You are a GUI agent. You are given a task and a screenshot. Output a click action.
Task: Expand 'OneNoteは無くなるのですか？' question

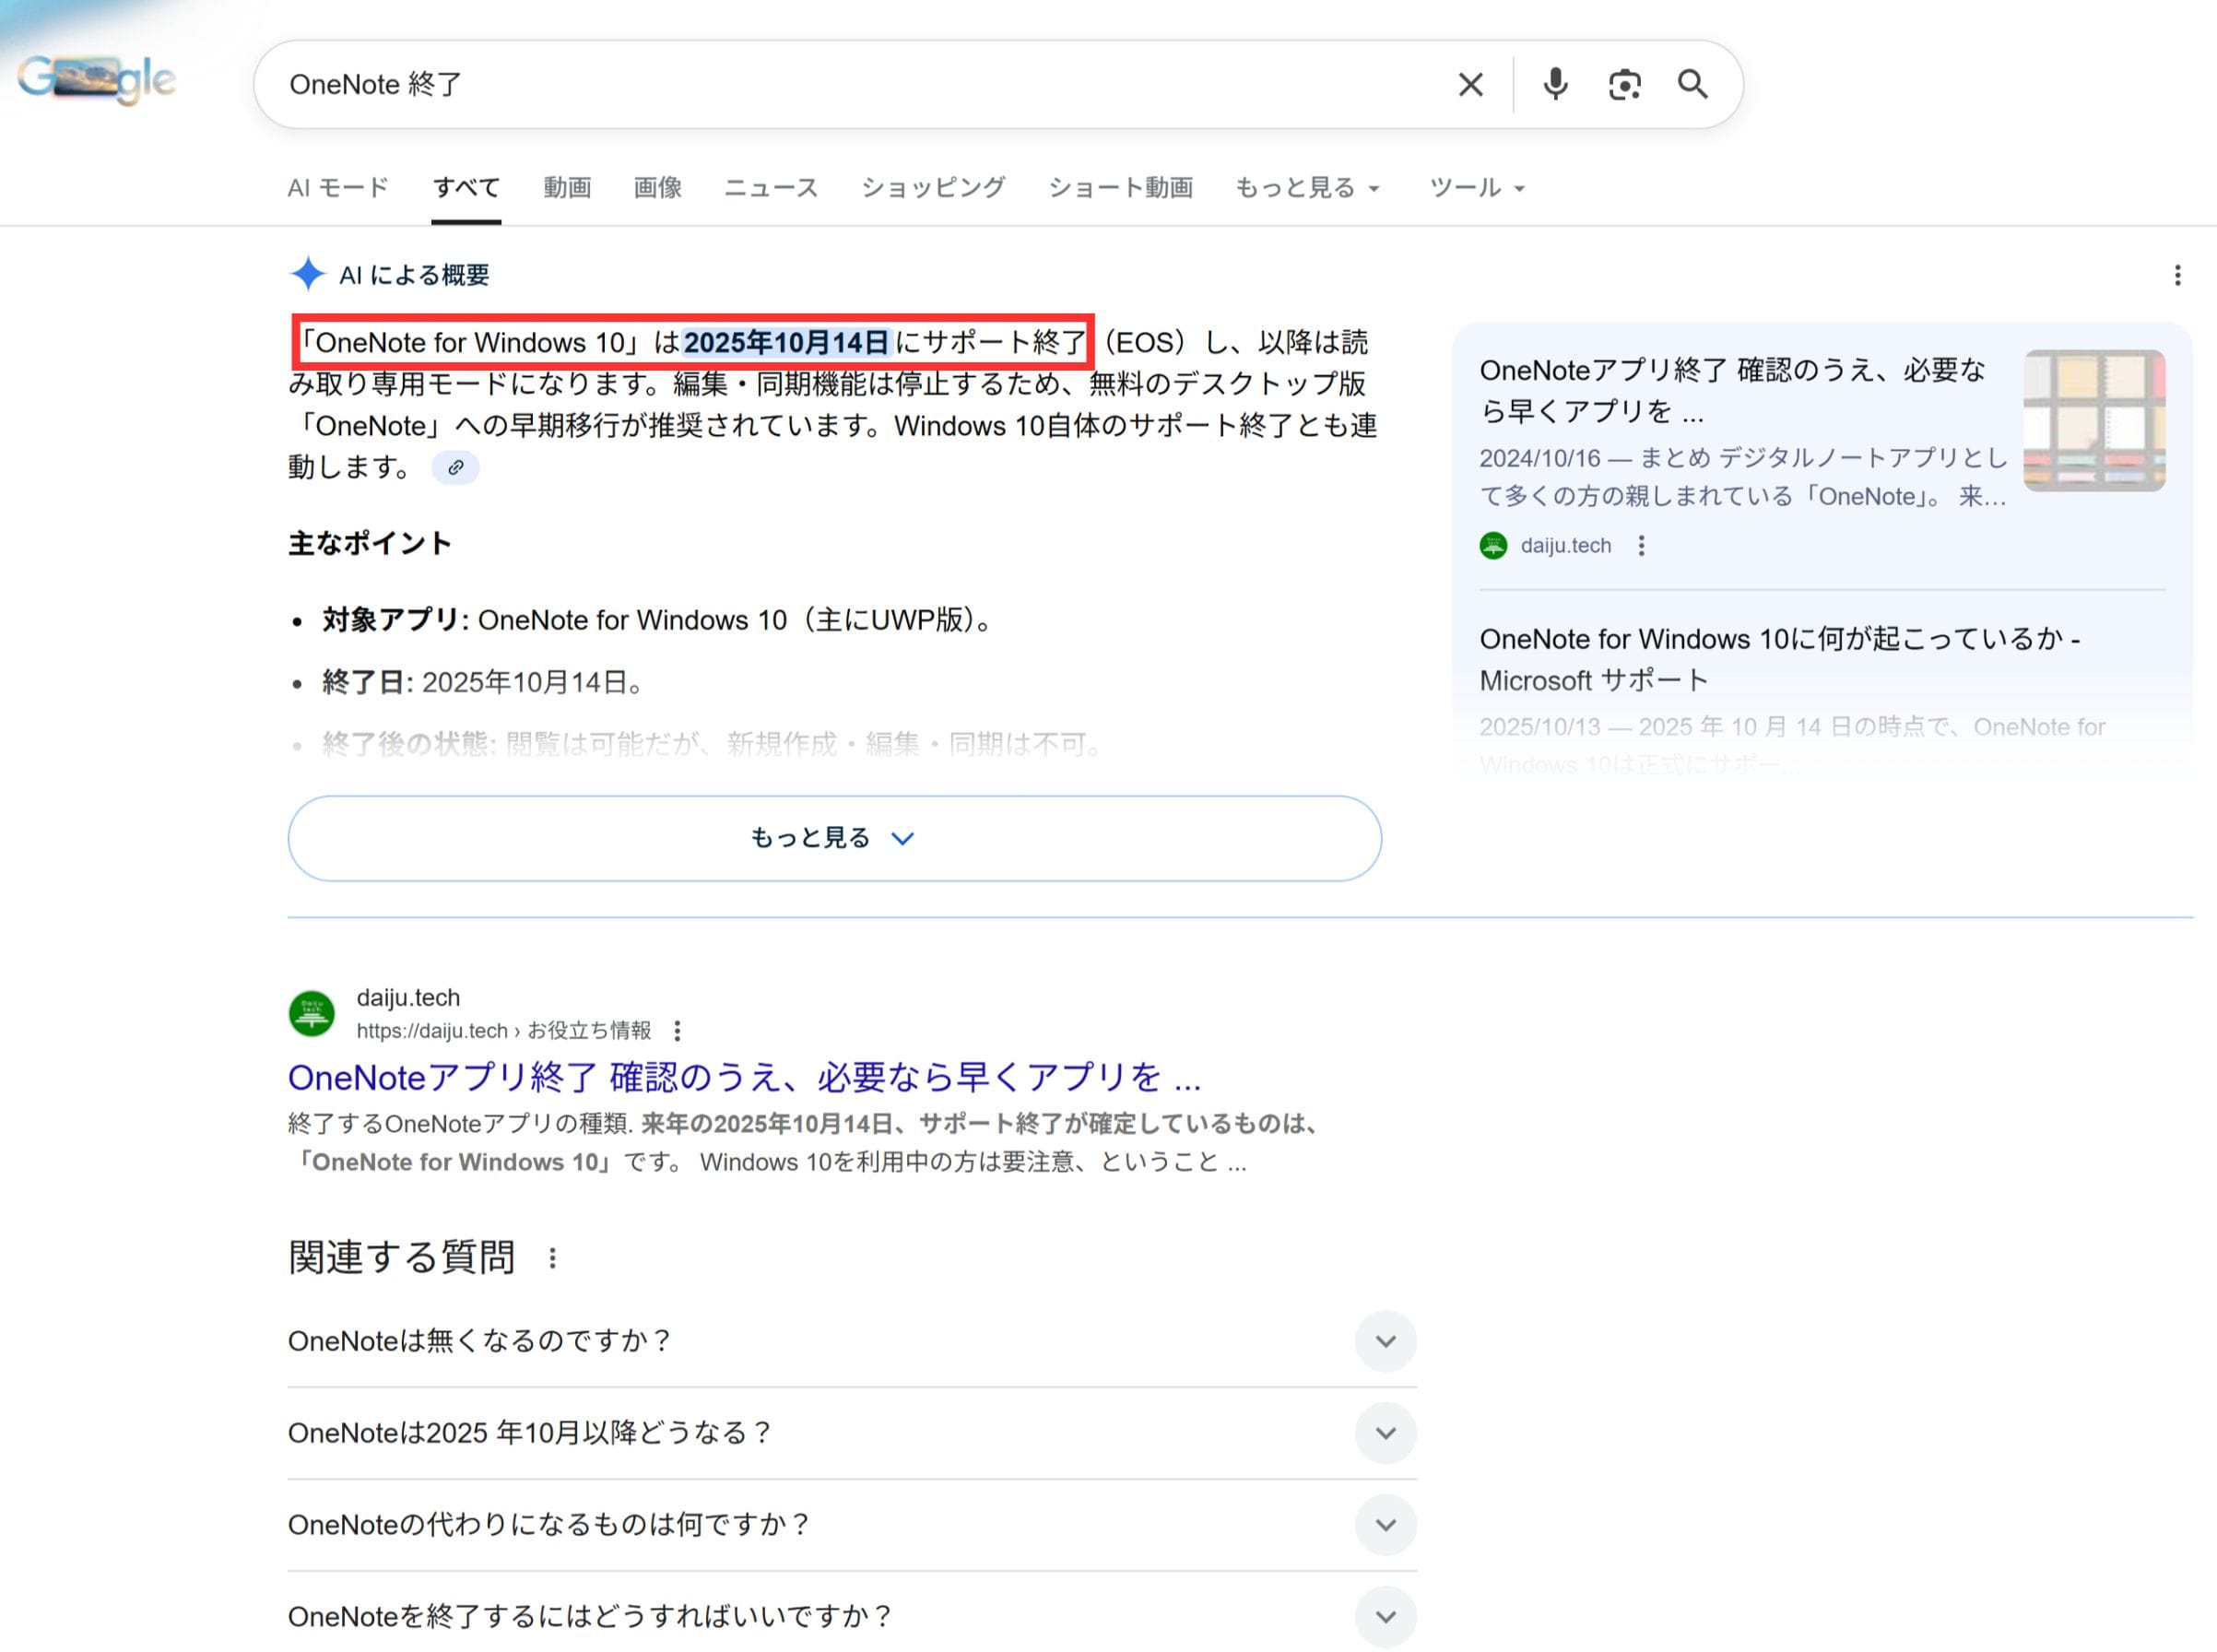1386,1341
